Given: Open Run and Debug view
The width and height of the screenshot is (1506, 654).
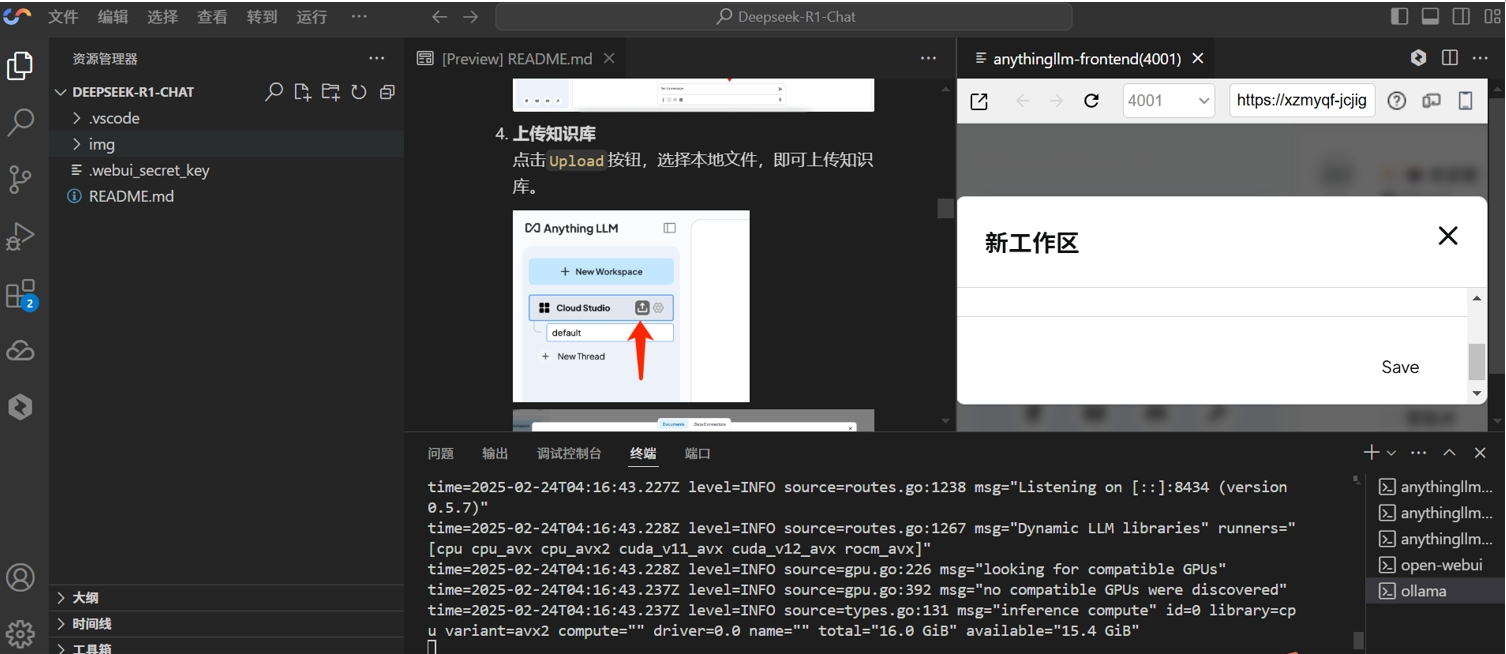Looking at the screenshot, I should click(20, 236).
